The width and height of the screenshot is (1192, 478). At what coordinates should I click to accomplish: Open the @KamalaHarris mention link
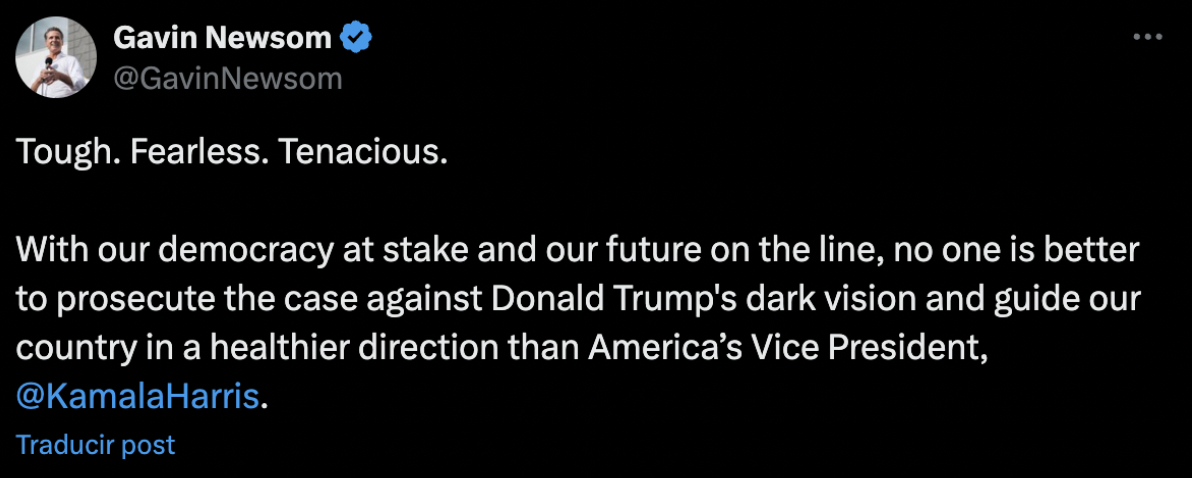click(x=138, y=396)
